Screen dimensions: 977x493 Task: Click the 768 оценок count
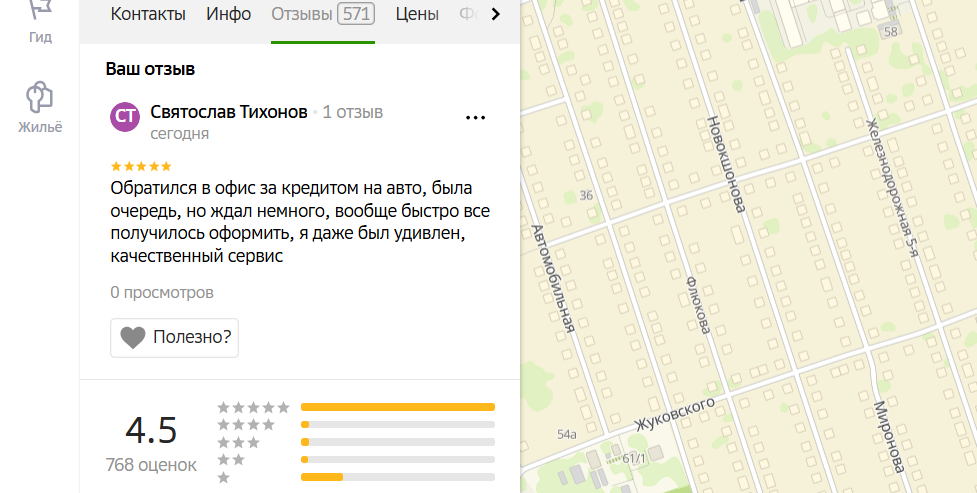click(x=151, y=465)
